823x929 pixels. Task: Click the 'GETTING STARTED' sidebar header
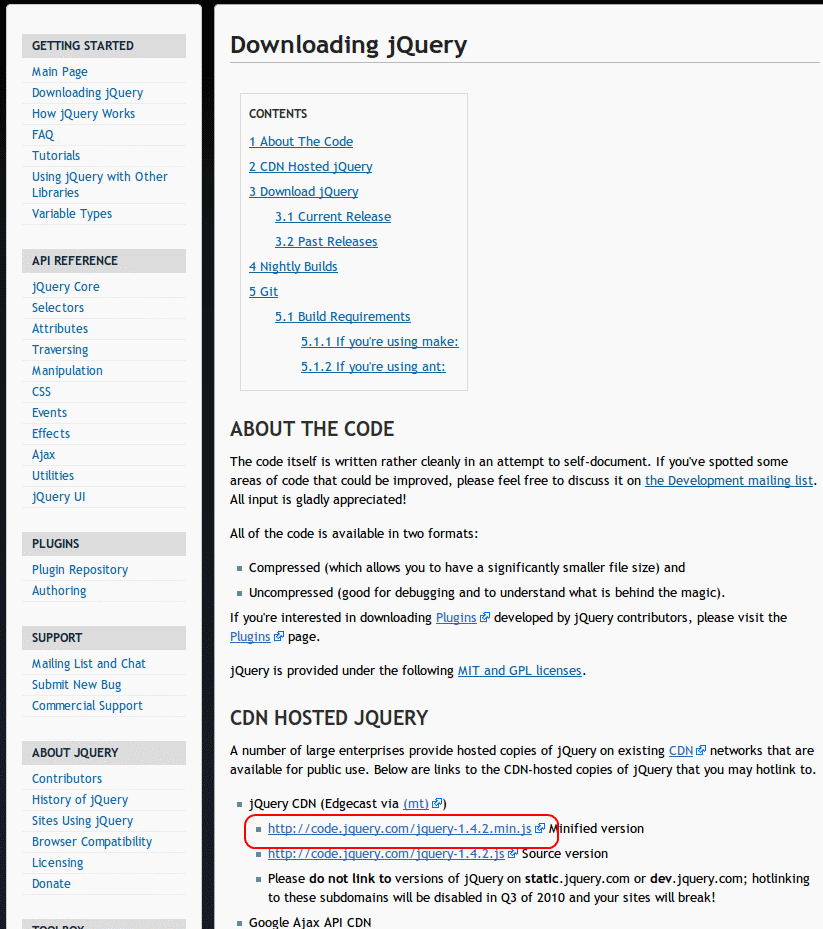tap(104, 46)
